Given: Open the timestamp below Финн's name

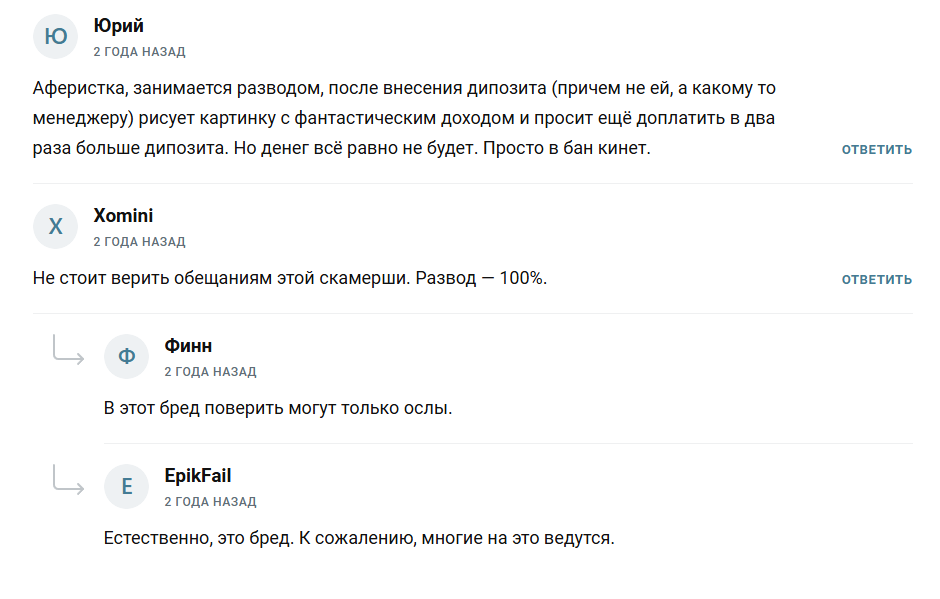Looking at the screenshot, I should click(x=210, y=371).
